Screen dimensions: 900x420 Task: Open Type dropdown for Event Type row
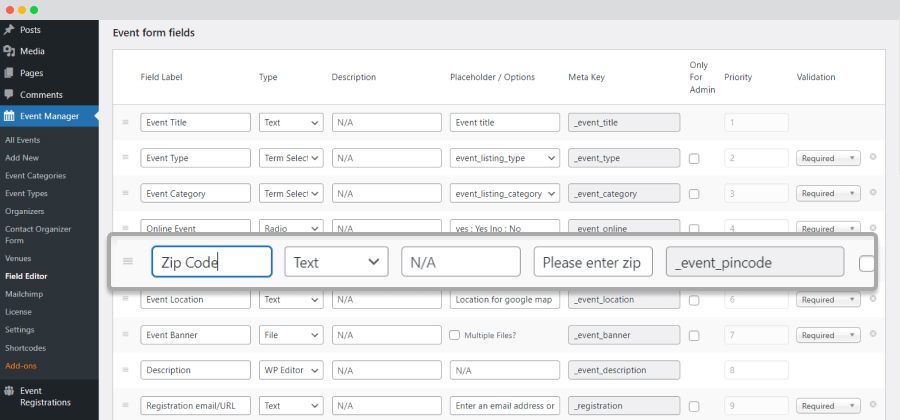pyautogui.click(x=291, y=158)
